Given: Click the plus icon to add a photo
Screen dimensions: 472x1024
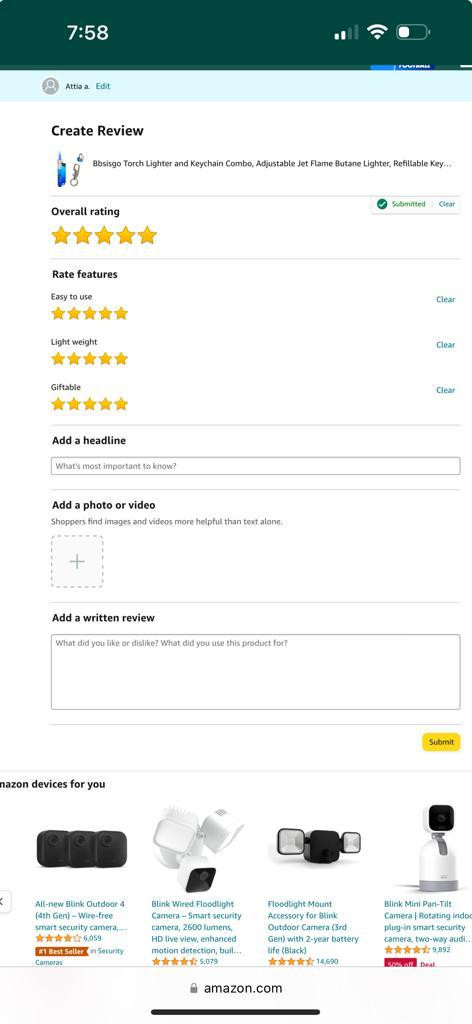Looking at the screenshot, I should pyautogui.click(x=77, y=562).
